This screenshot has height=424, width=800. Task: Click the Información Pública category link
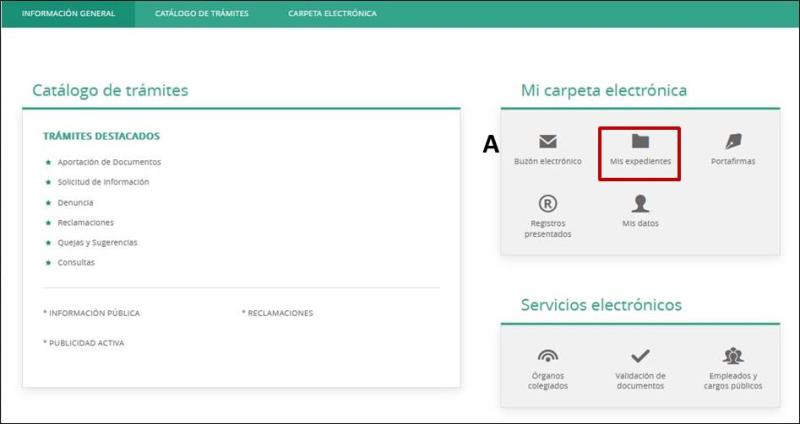point(92,313)
